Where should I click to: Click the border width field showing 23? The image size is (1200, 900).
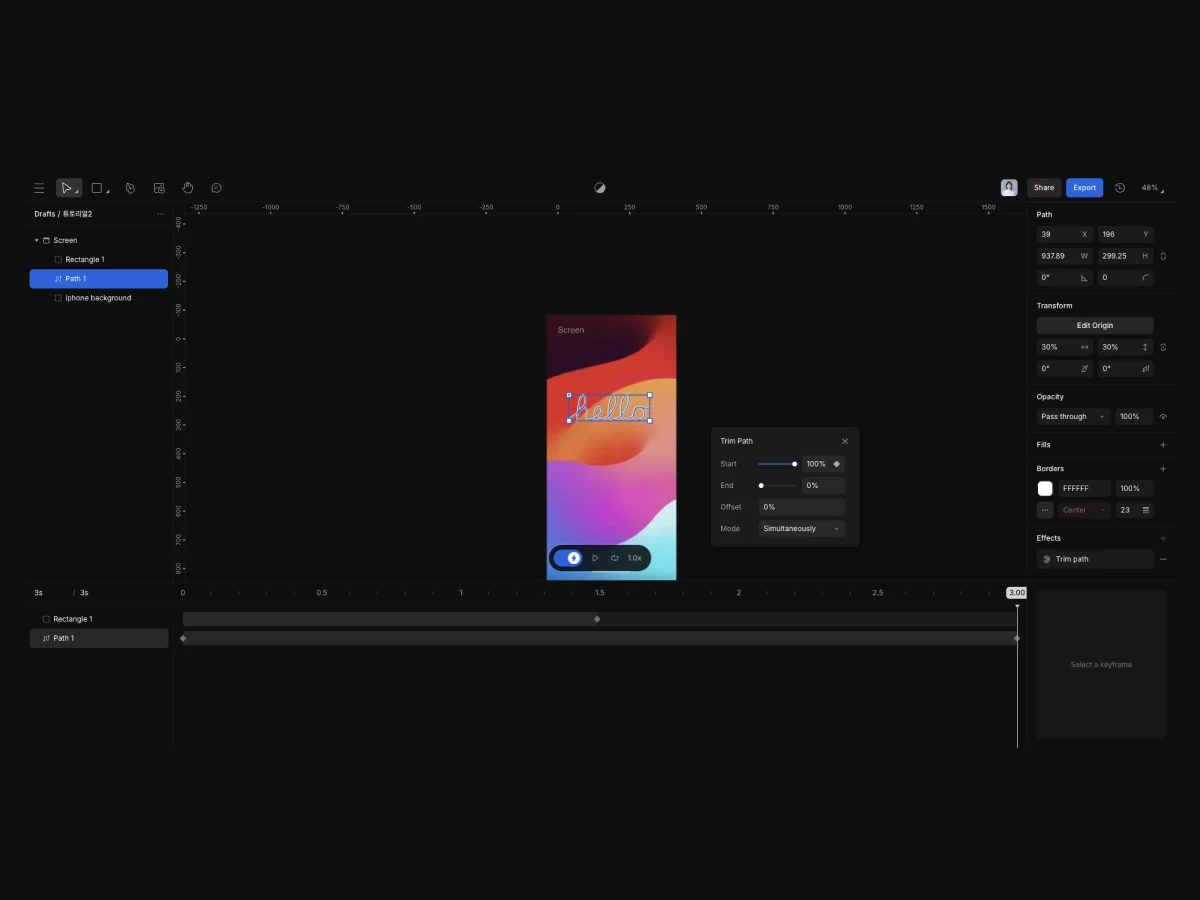[1126, 510]
